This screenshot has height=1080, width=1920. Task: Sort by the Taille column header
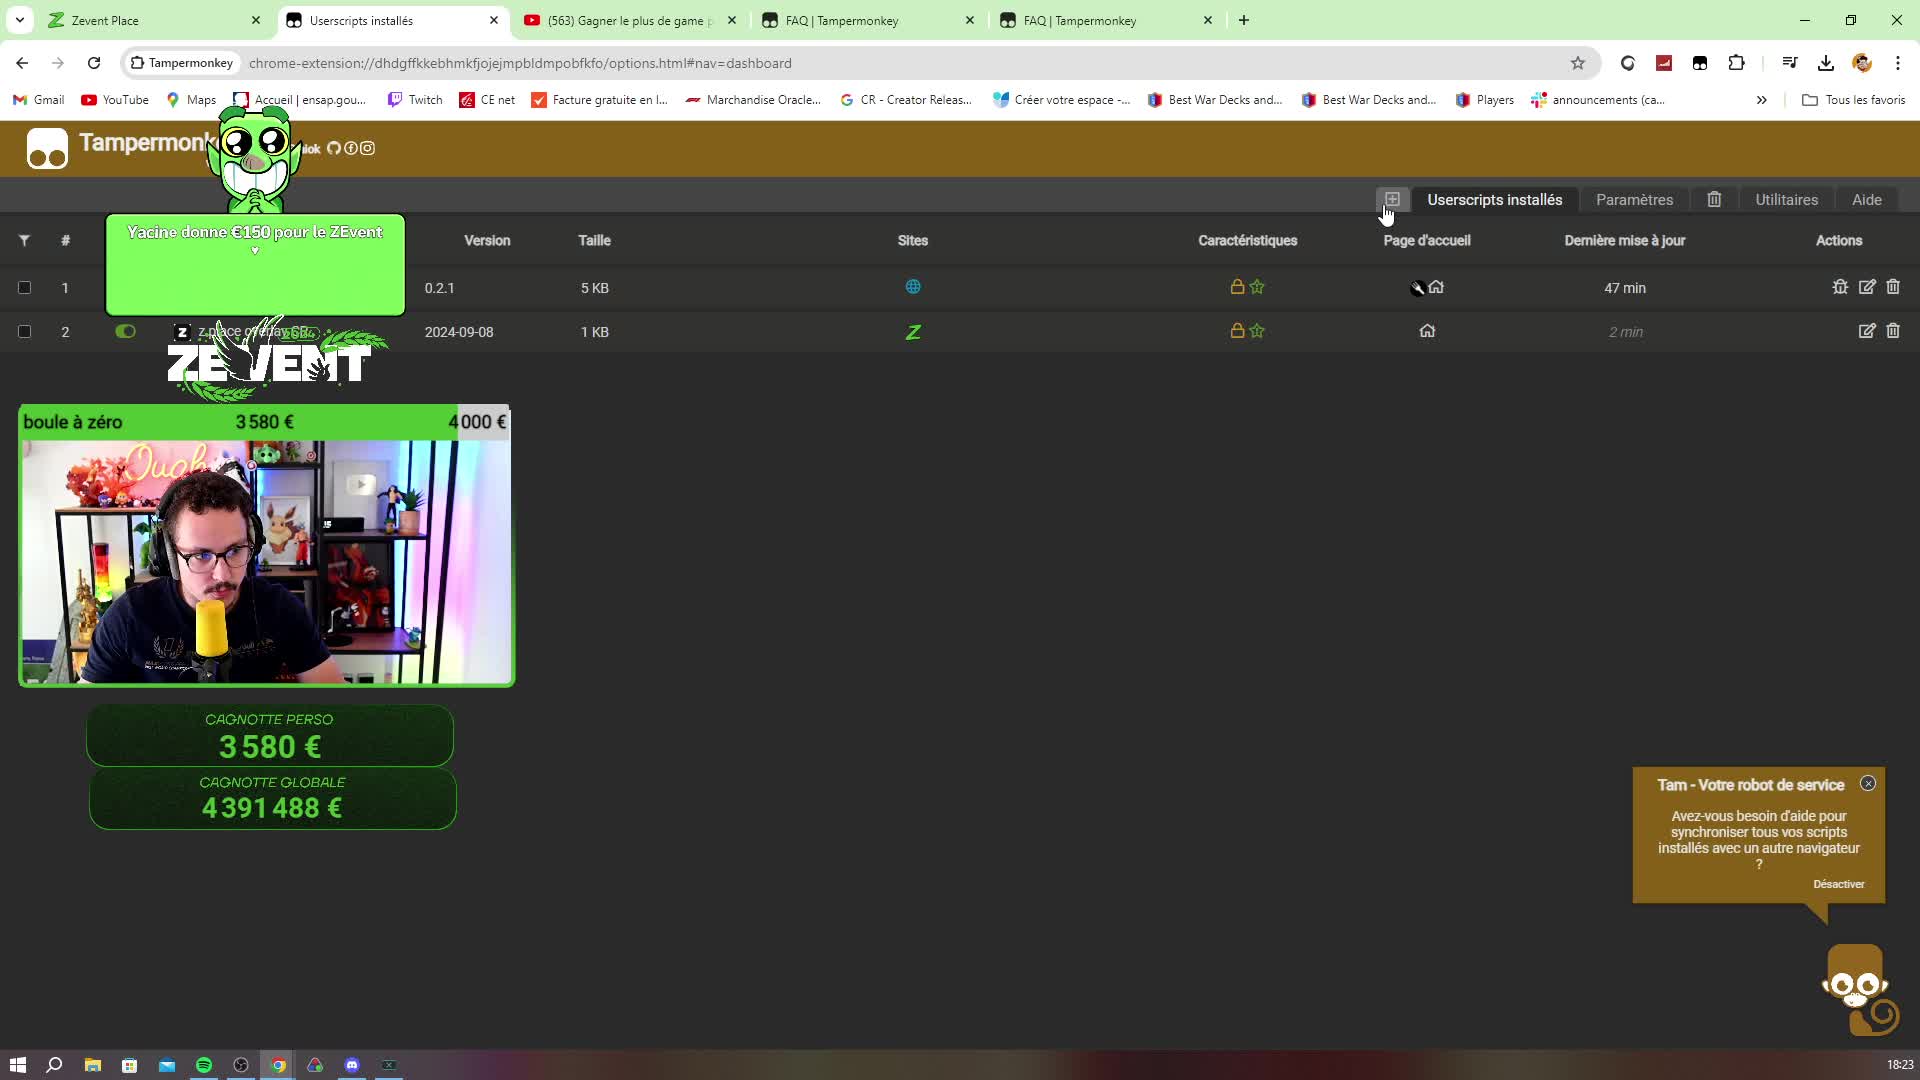pyautogui.click(x=594, y=240)
